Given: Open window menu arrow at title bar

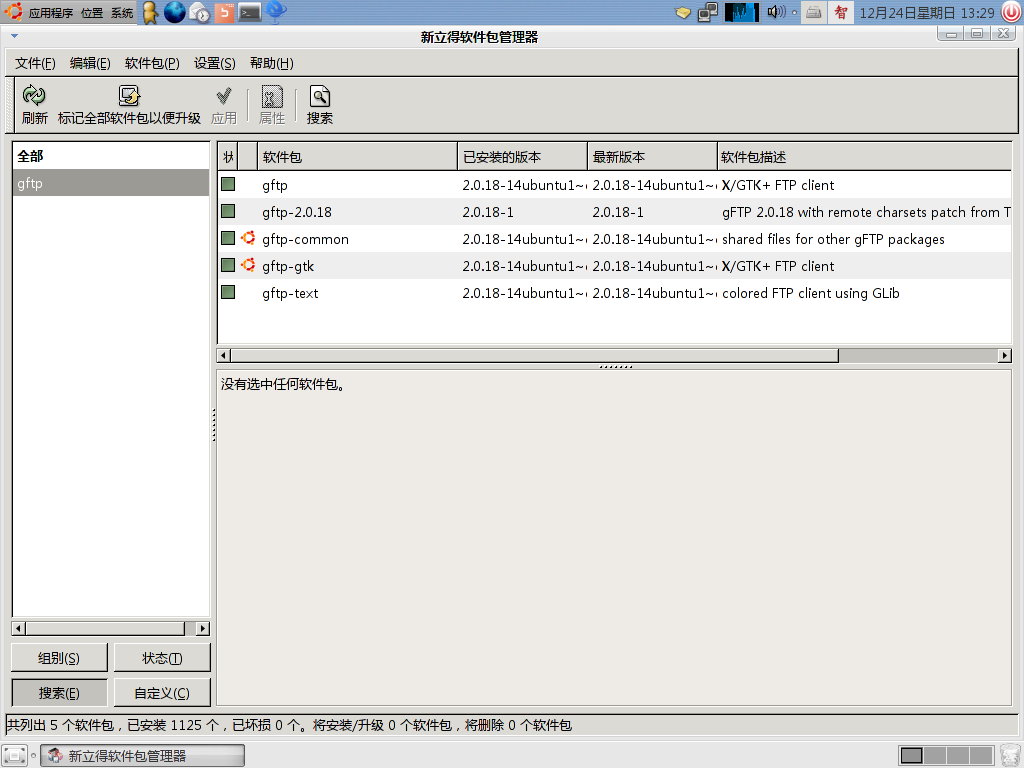Looking at the screenshot, I should pos(14,36).
